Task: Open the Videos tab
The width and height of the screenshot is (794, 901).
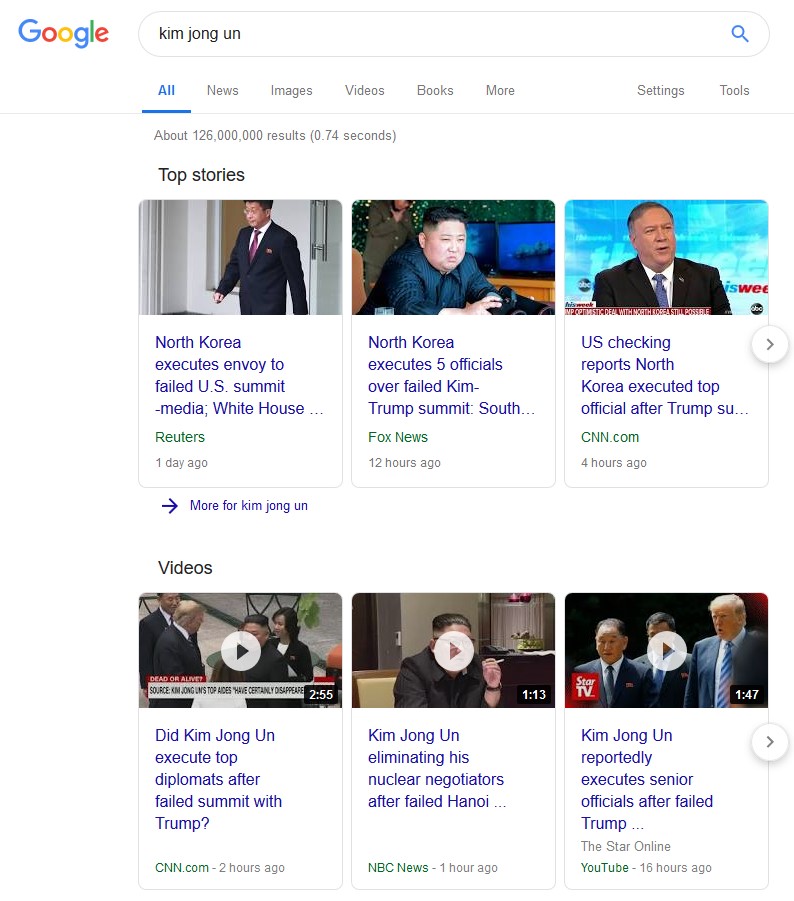Action: pyautogui.click(x=364, y=90)
